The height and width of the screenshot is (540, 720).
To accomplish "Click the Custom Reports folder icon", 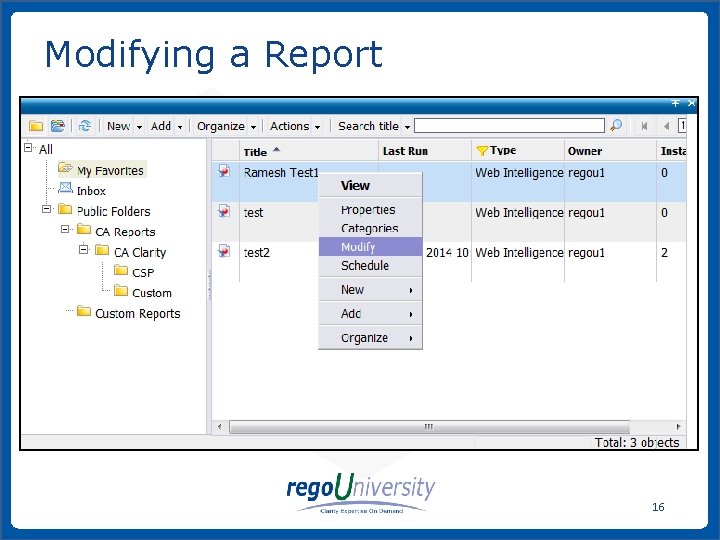I will pos(84,311).
